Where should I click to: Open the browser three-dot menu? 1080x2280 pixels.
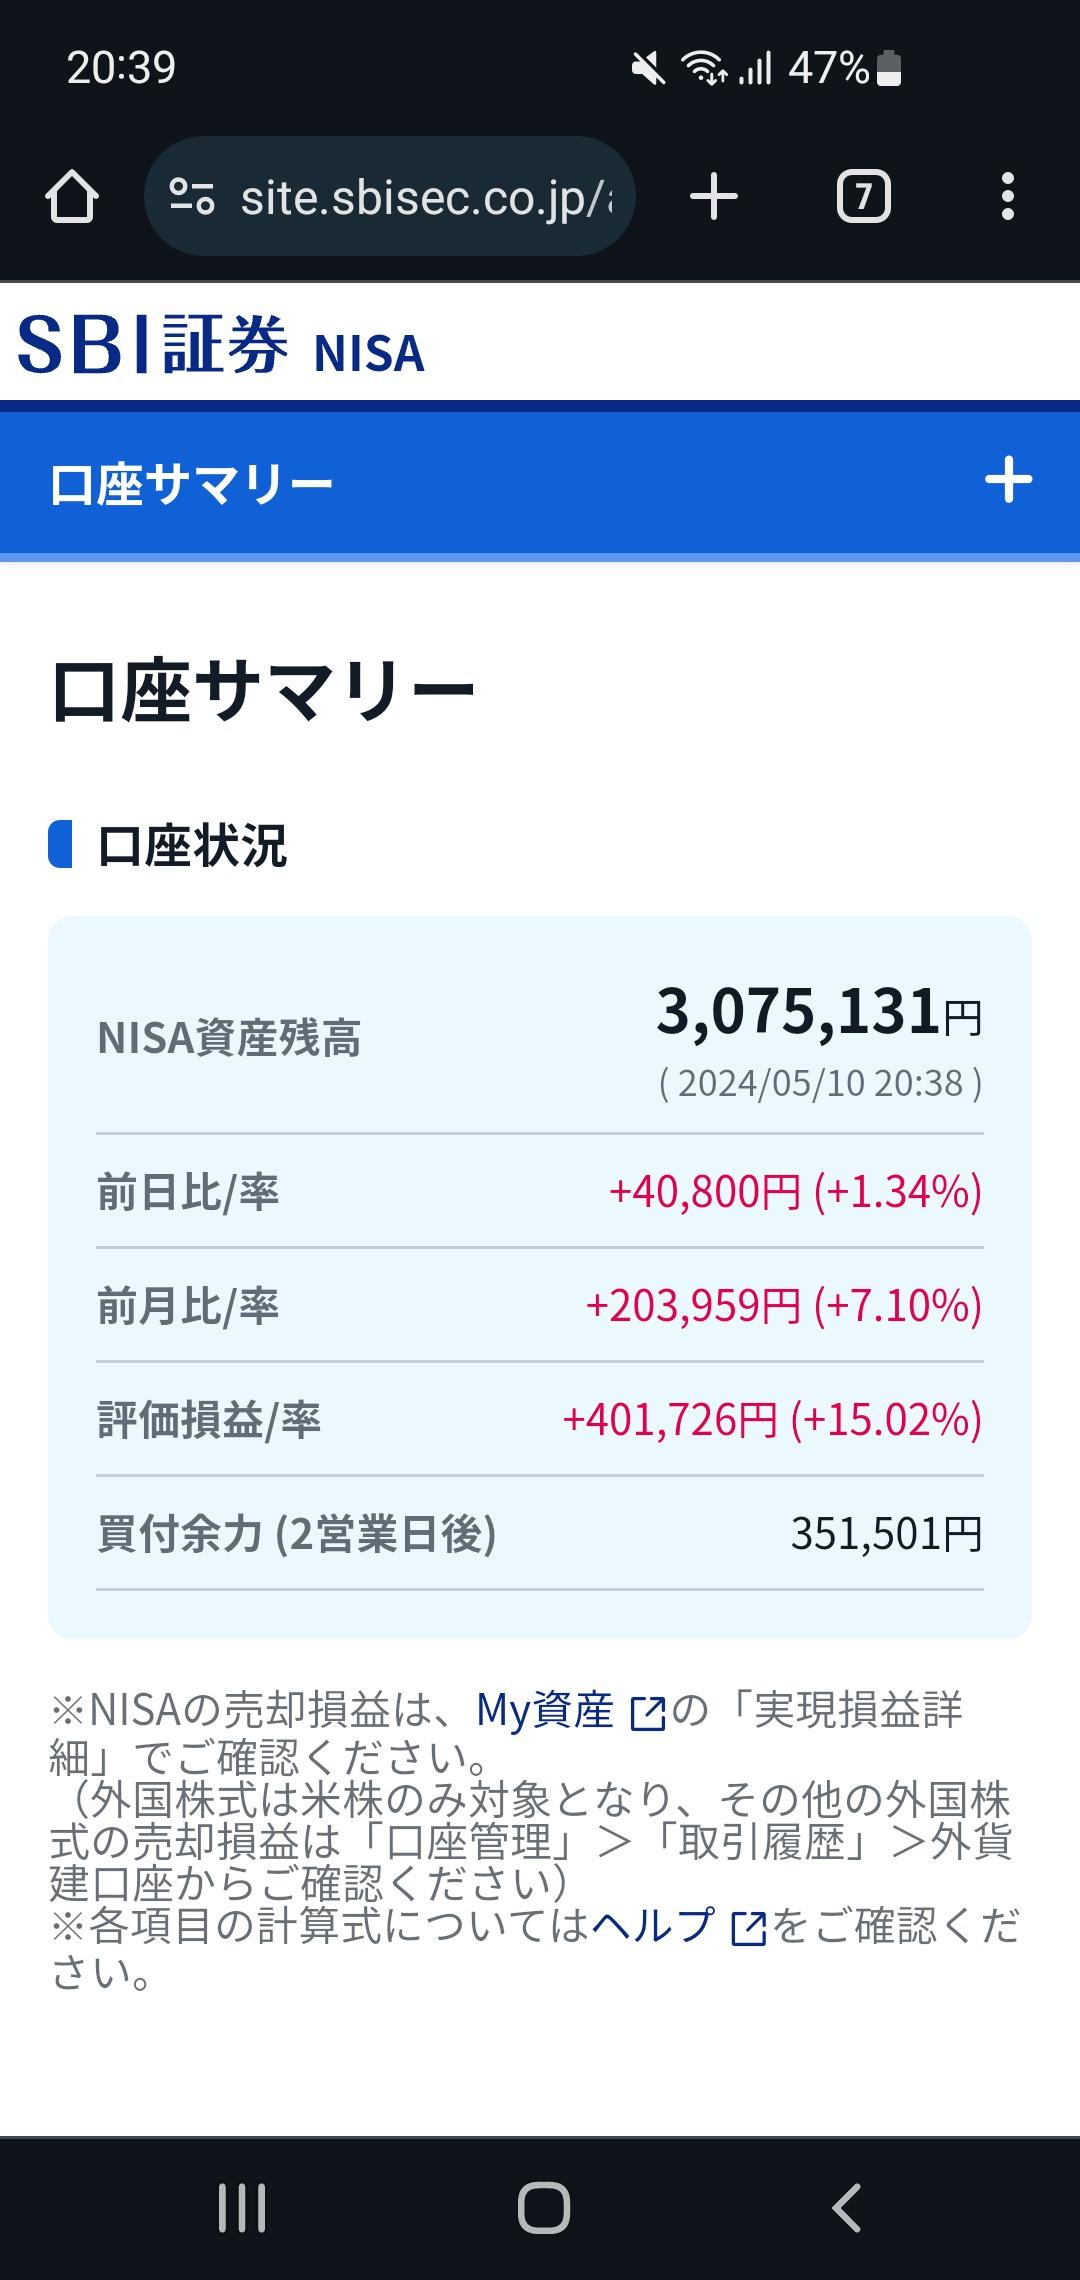(x=1008, y=196)
